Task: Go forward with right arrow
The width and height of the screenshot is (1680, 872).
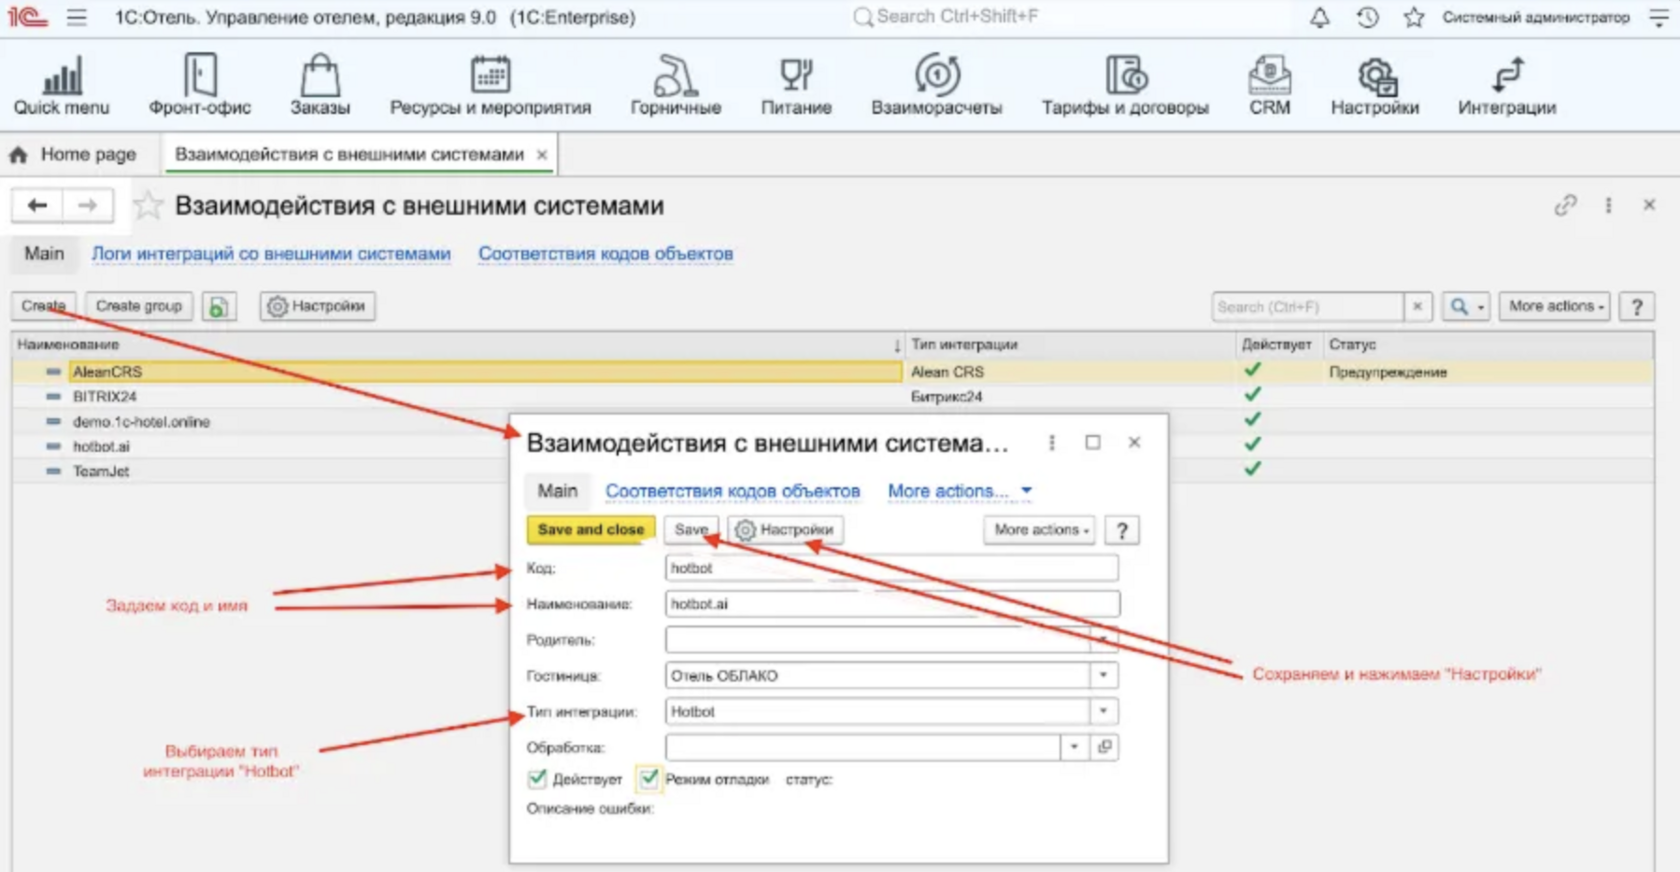Action: click(x=88, y=205)
